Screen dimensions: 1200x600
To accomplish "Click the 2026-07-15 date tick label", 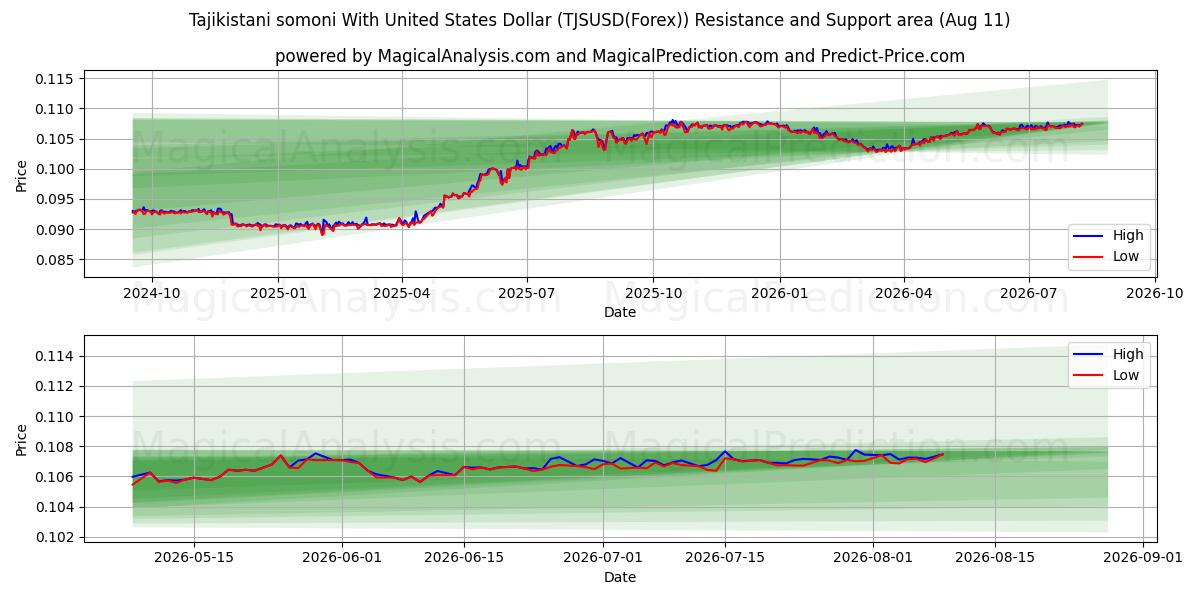I will pos(725,559).
